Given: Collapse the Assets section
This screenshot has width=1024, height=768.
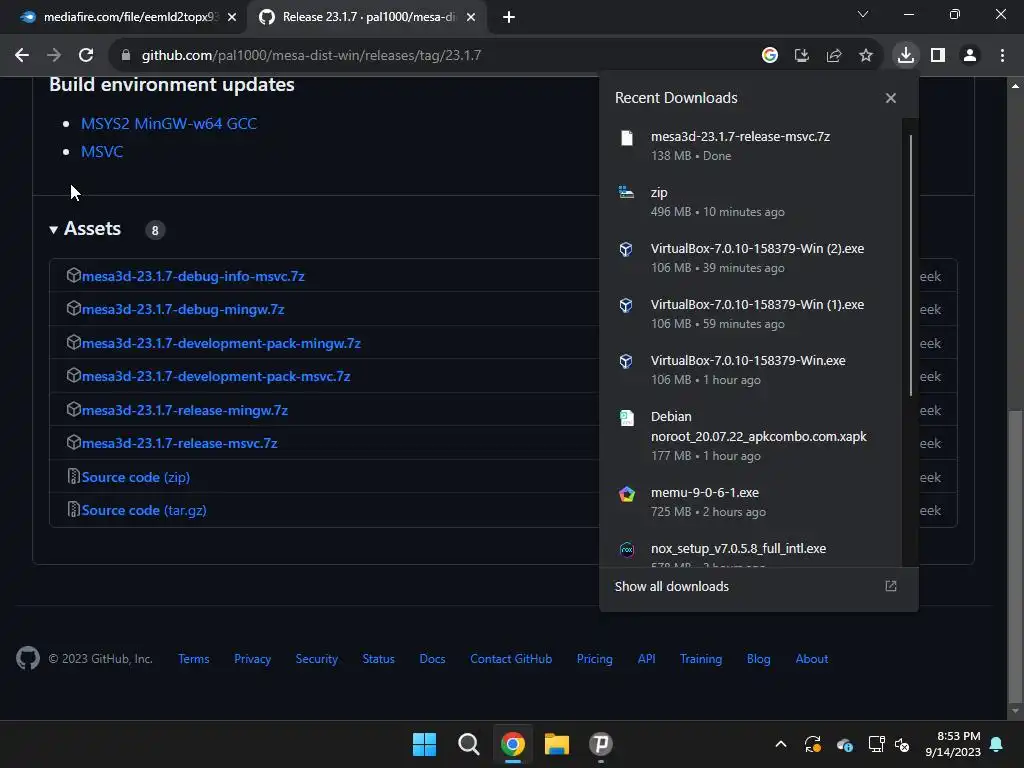Looking at the screenshot, I should 86,229.
